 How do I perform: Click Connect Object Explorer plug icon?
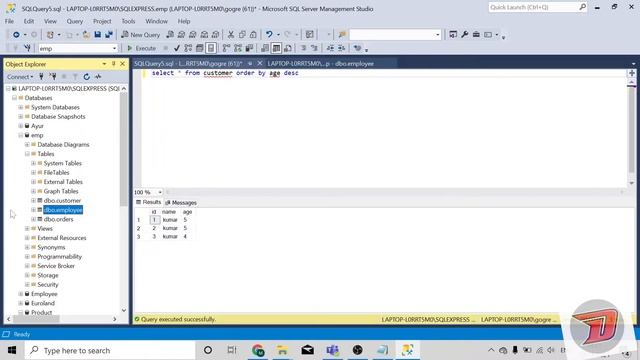(x=41, y=76)
